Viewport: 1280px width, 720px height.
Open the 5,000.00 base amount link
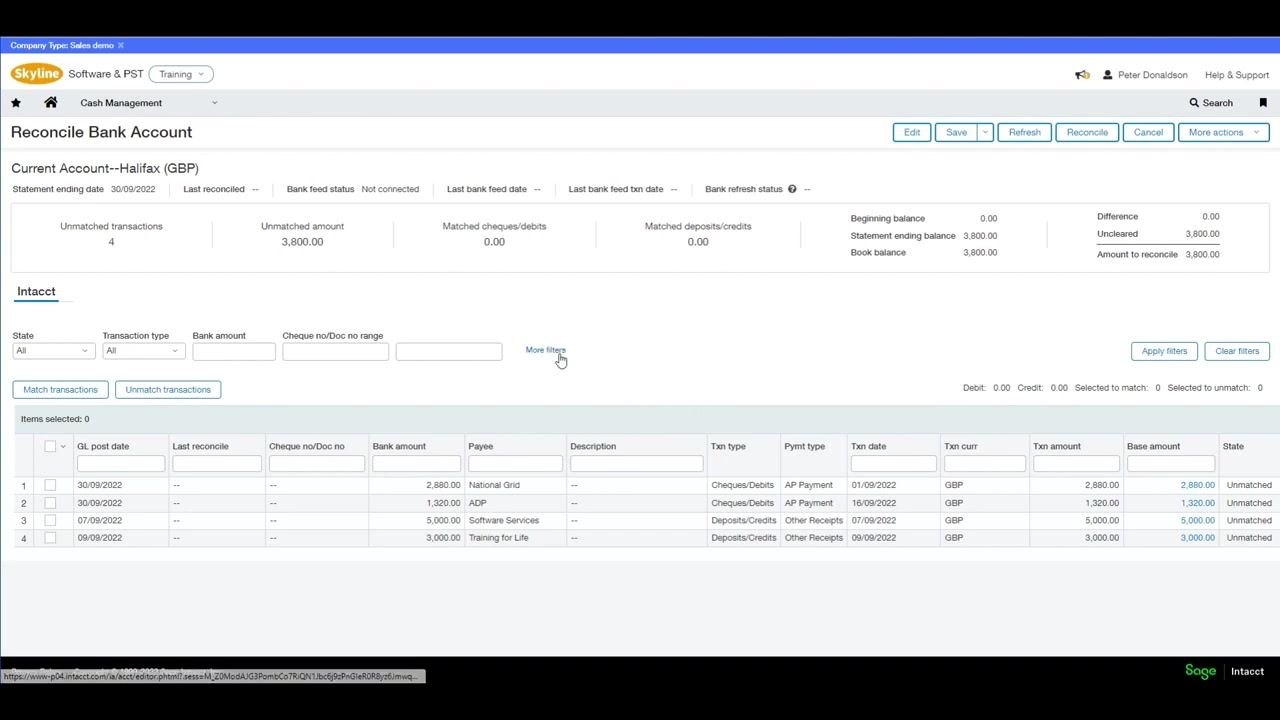pyautogui.click(x=1197, y=520)
